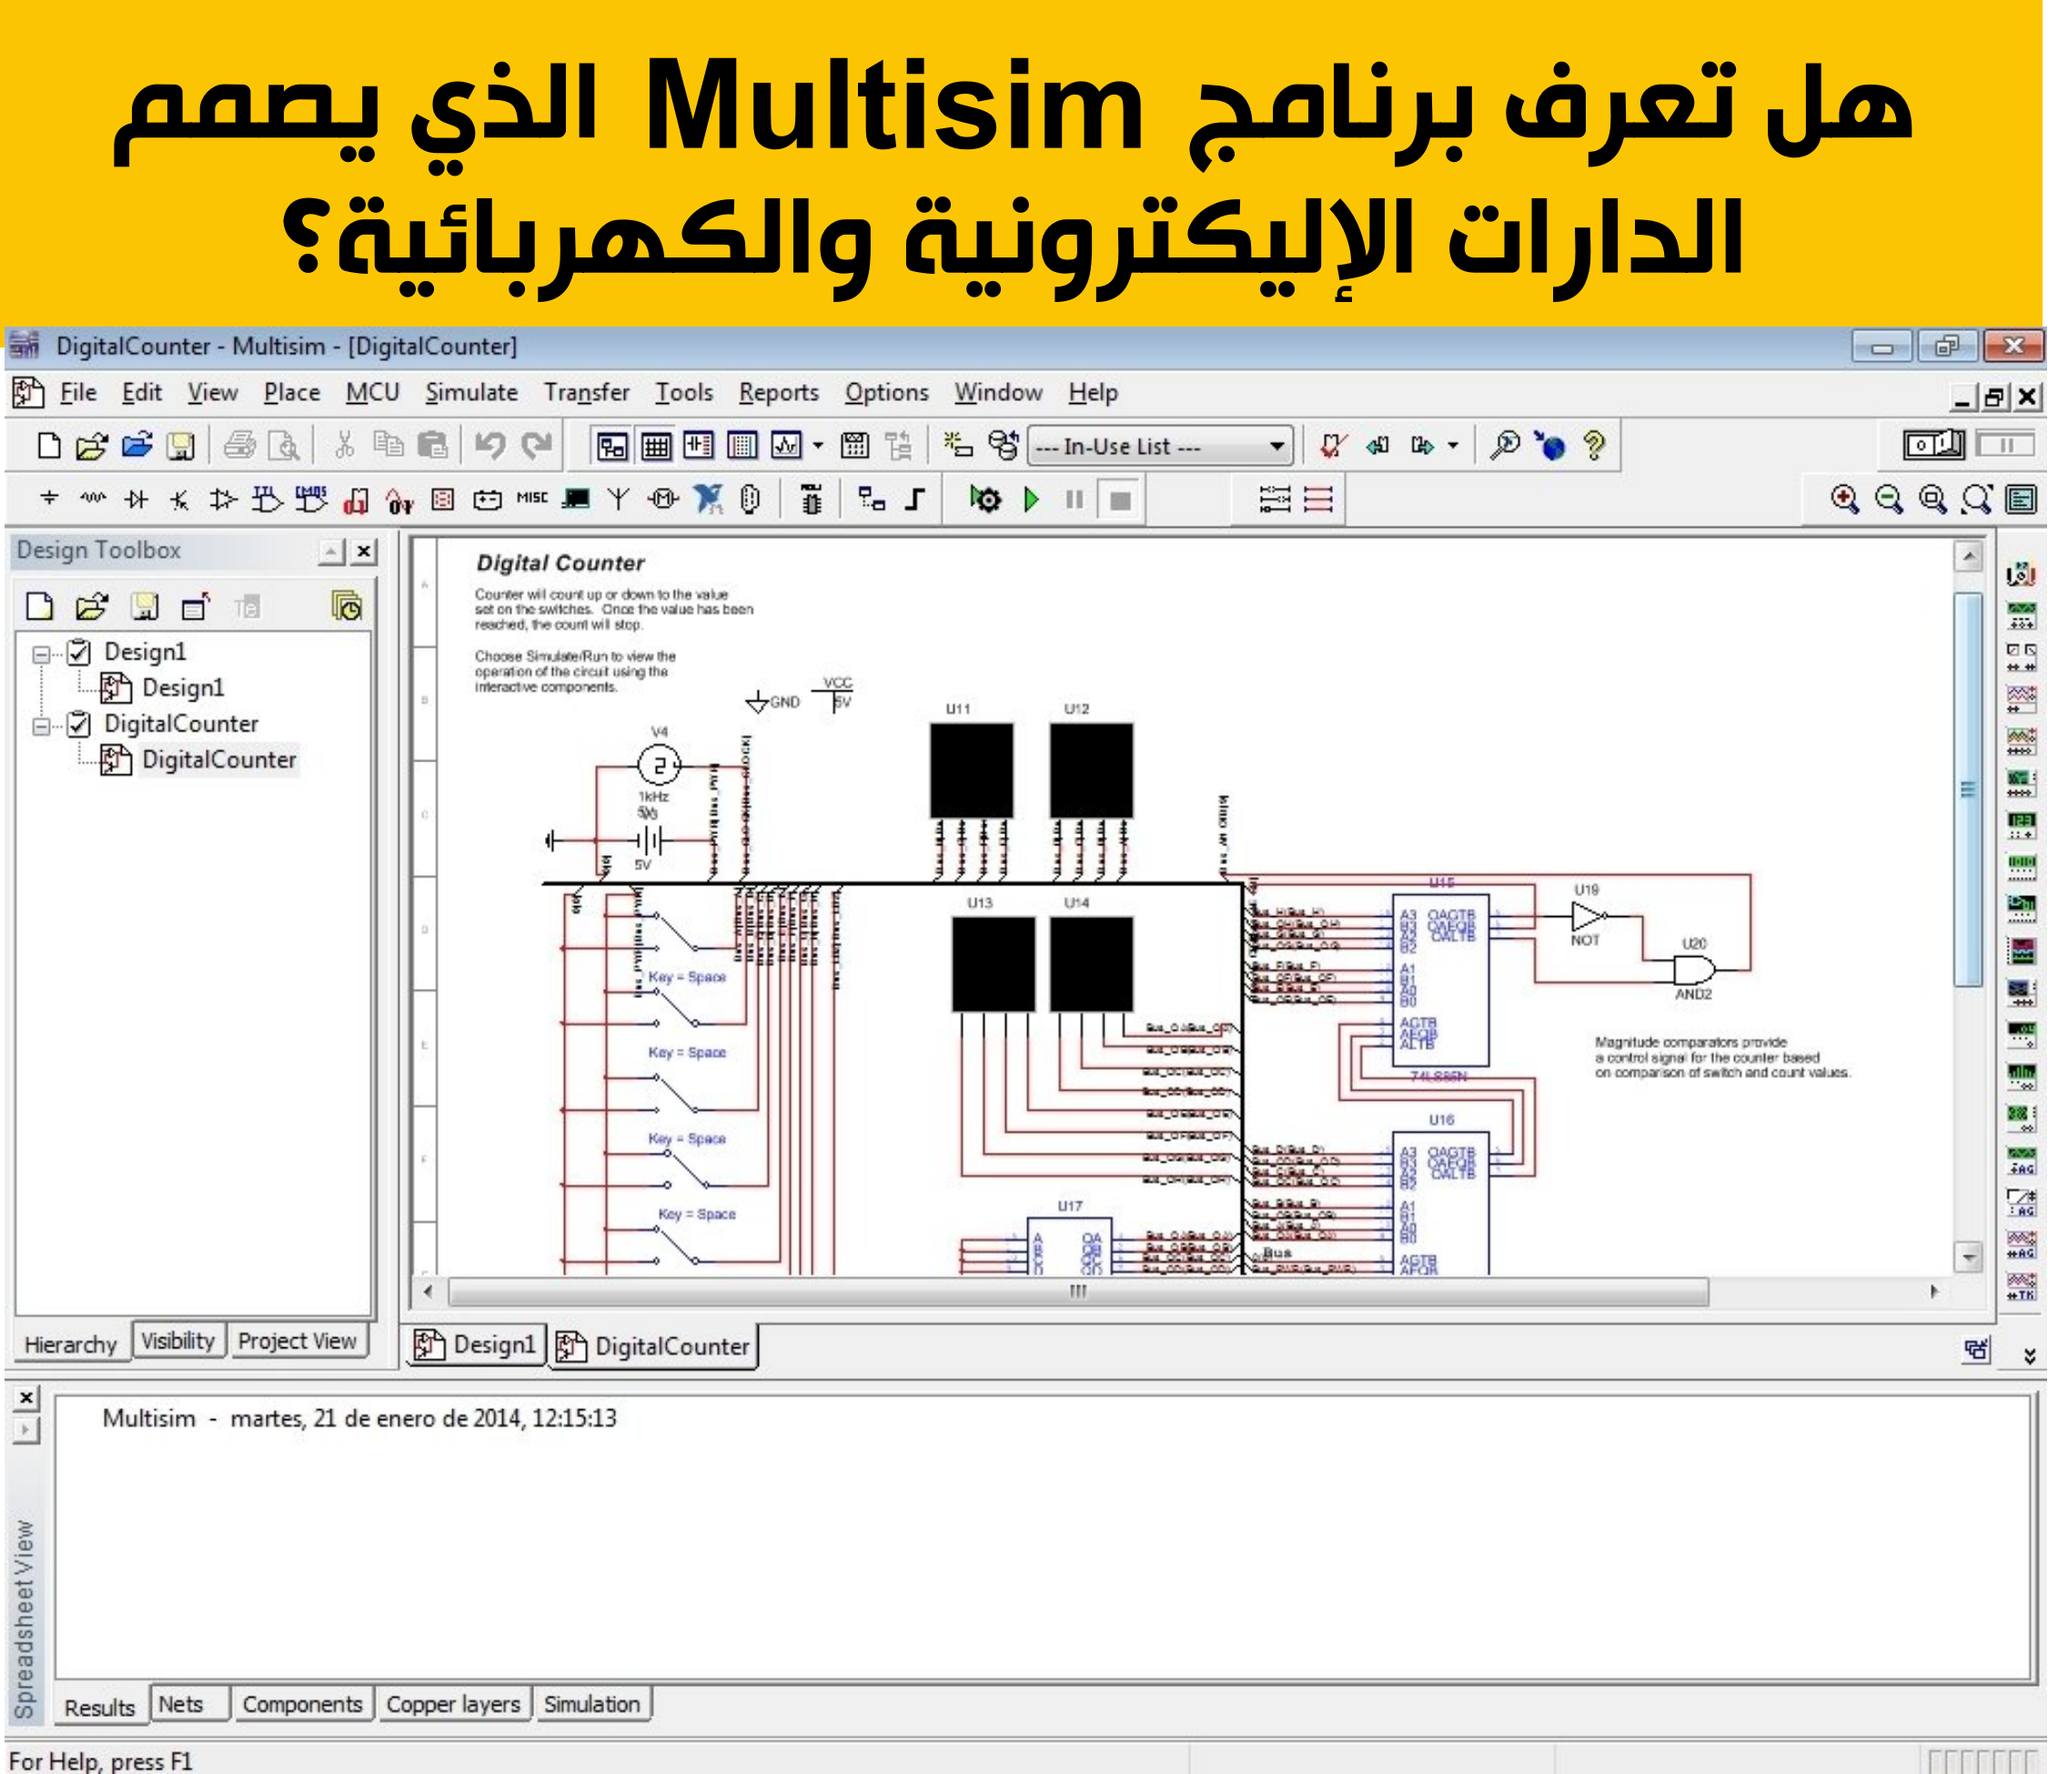Click the multimeter instrument icon at top of instruments bar
Image resolution: width=2048 pixels, height=1774 pixels.
[x=2021, y=574]
